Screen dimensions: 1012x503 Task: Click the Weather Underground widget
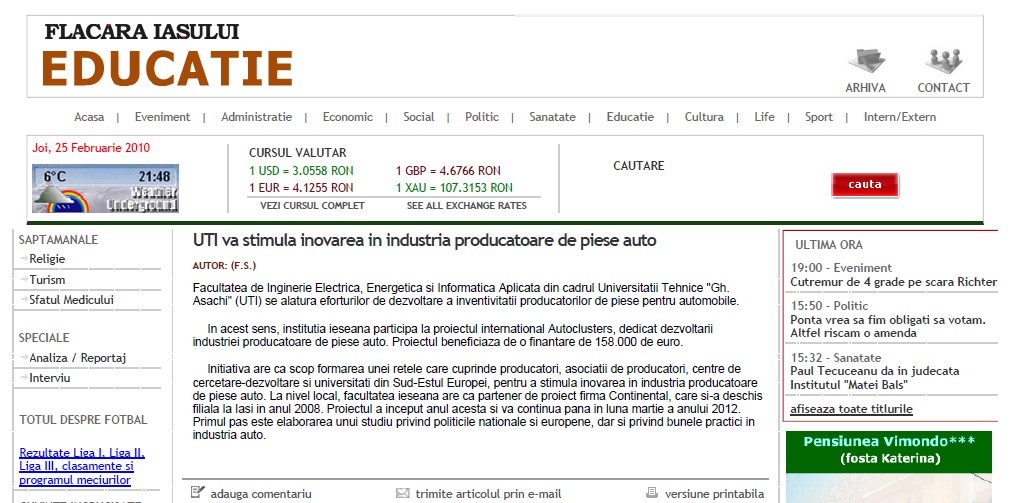pos(105,189)
